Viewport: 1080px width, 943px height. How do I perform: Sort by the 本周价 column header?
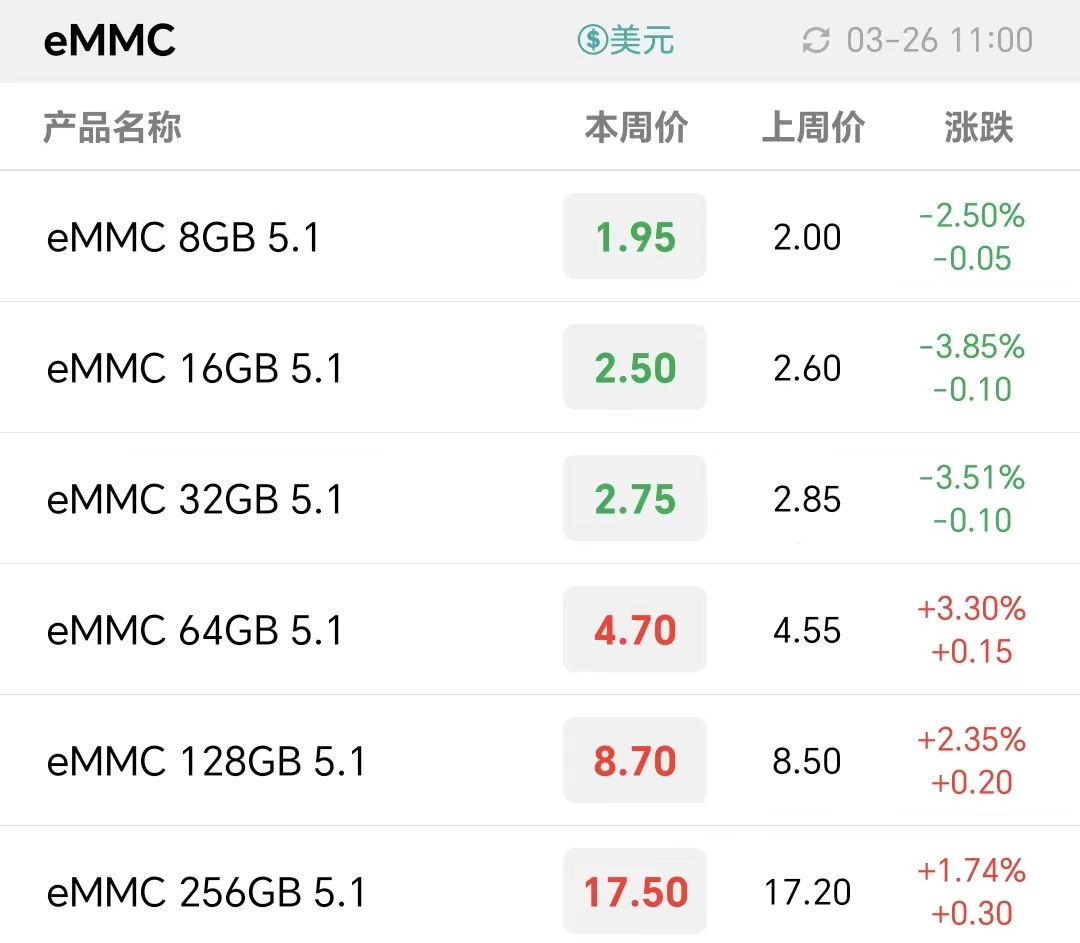[636, 127]
